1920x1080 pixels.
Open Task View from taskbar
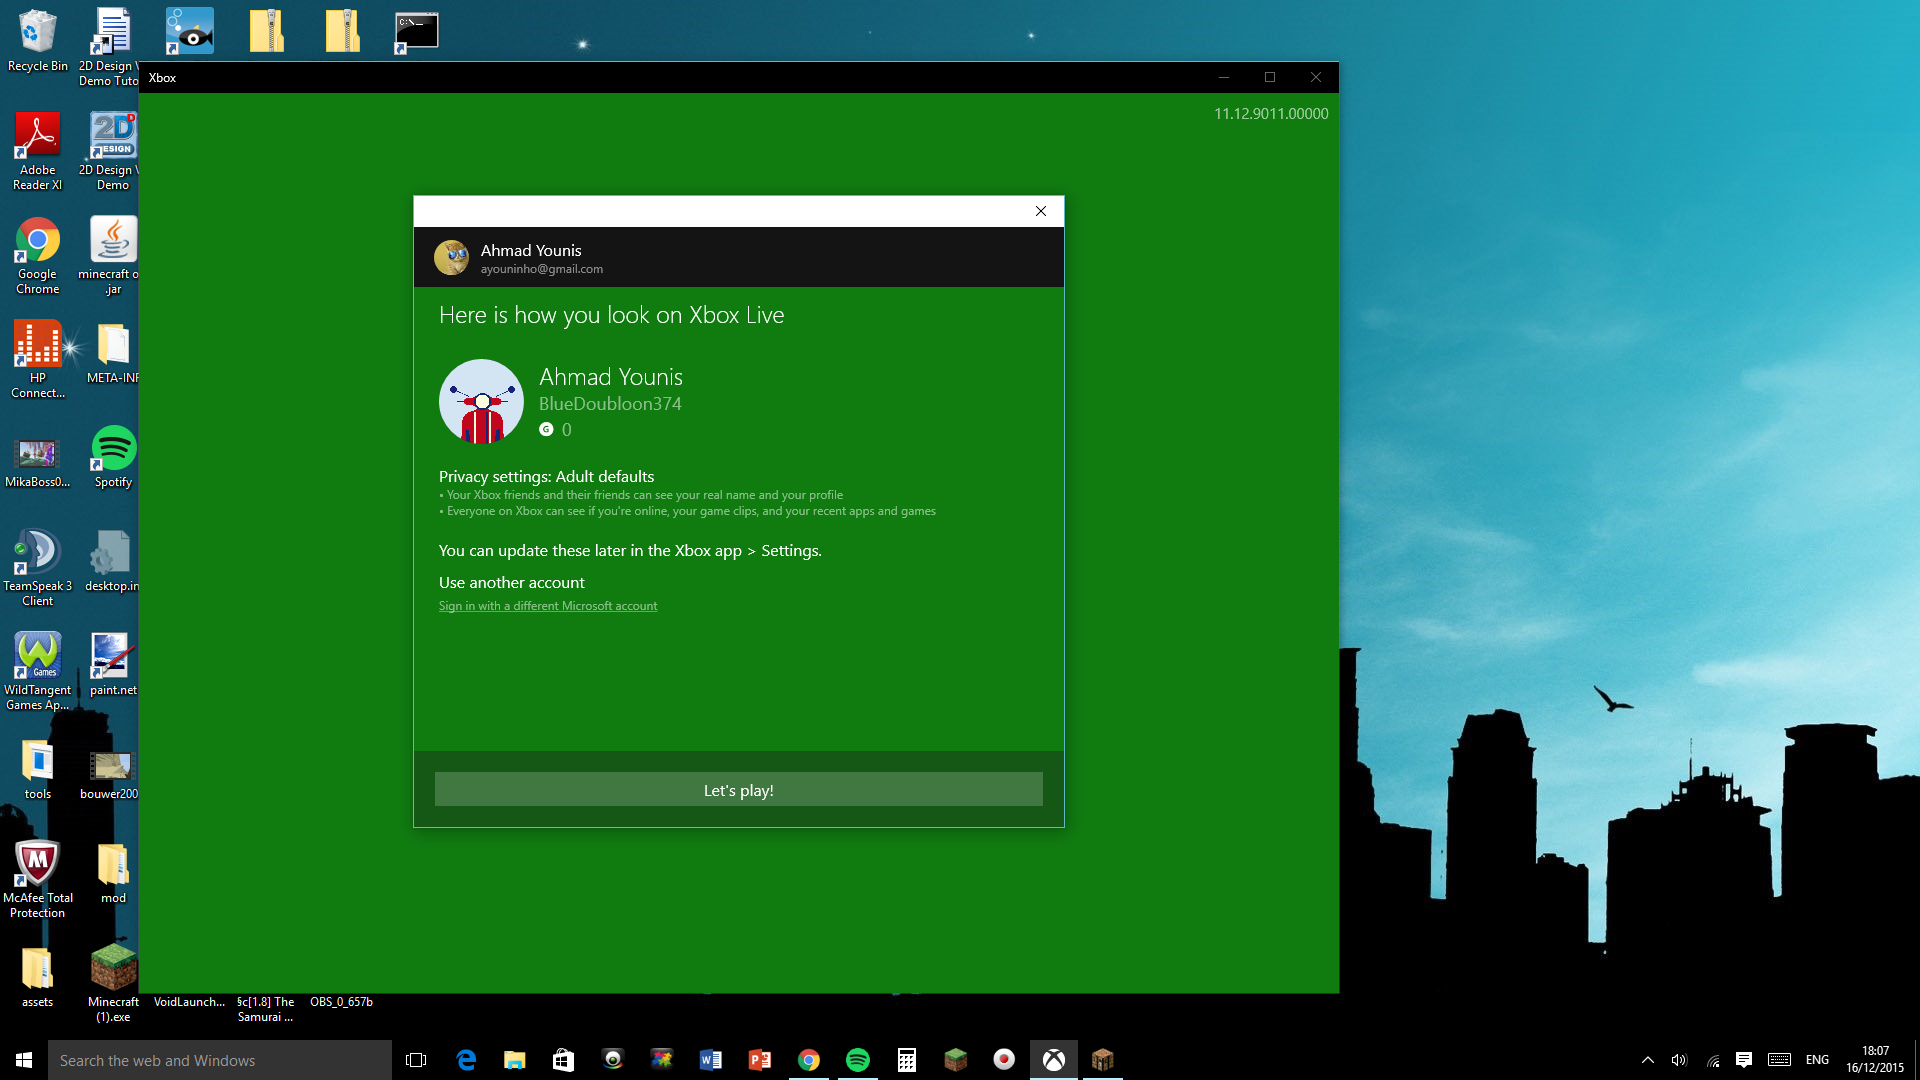pyautogui.click(x=416, y=1060)
